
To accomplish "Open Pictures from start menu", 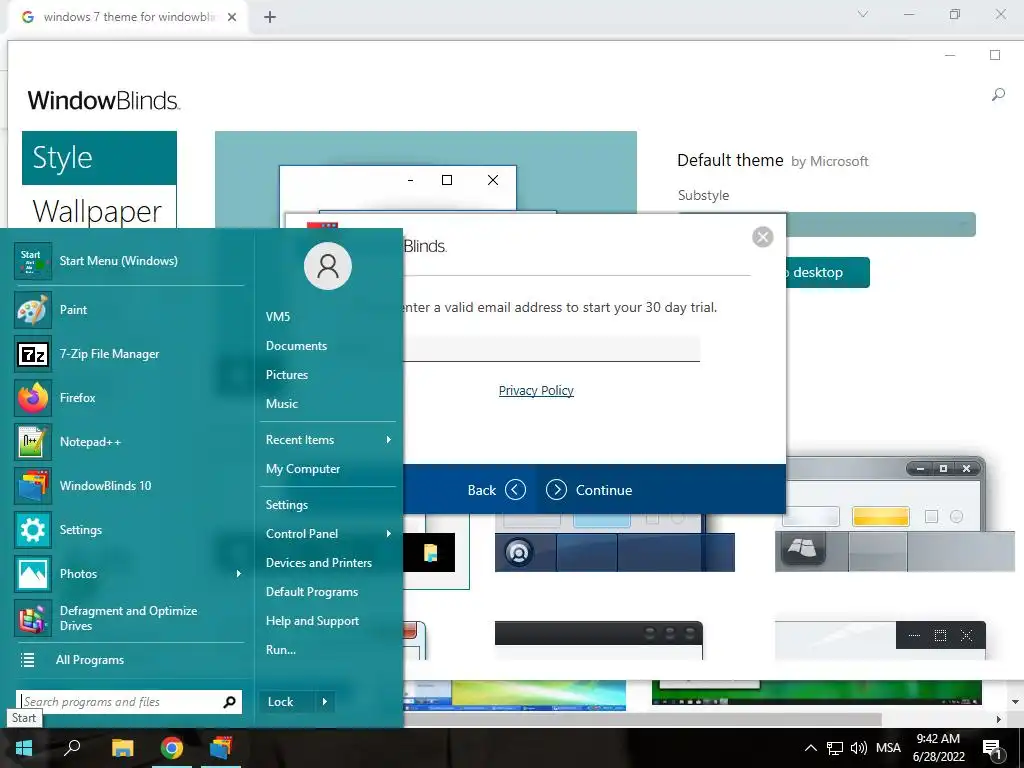I will point(287,375).
